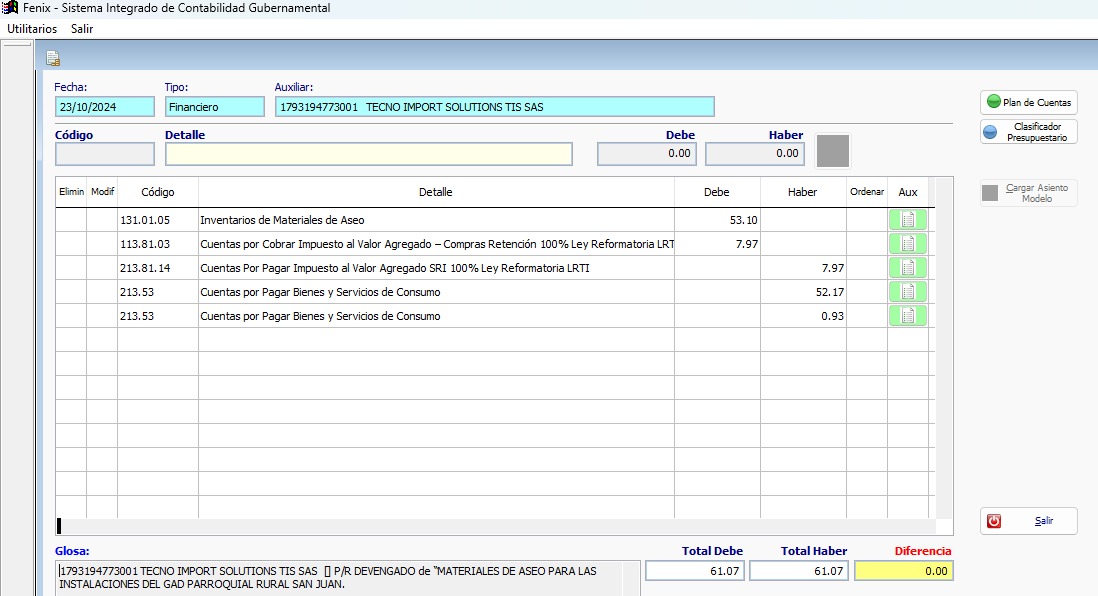Click the document icon in the top toolbar

pyautogui.click(x=53, y=58)
